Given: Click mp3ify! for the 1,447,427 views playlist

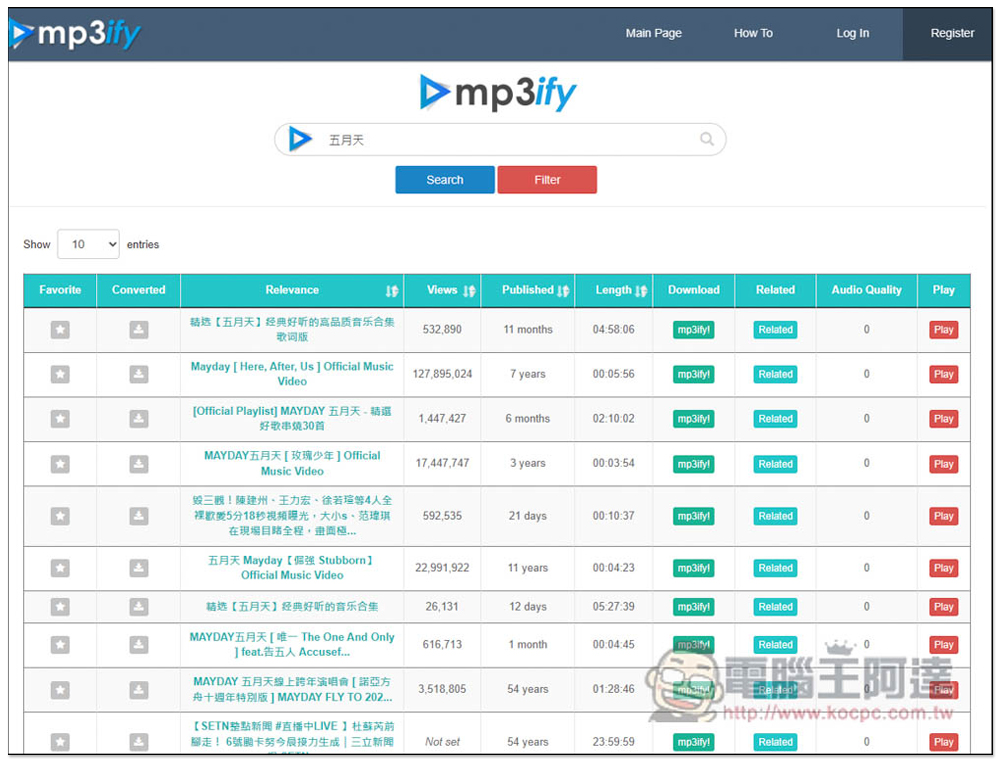Looking at the screenshot, I should coord(693,419).
